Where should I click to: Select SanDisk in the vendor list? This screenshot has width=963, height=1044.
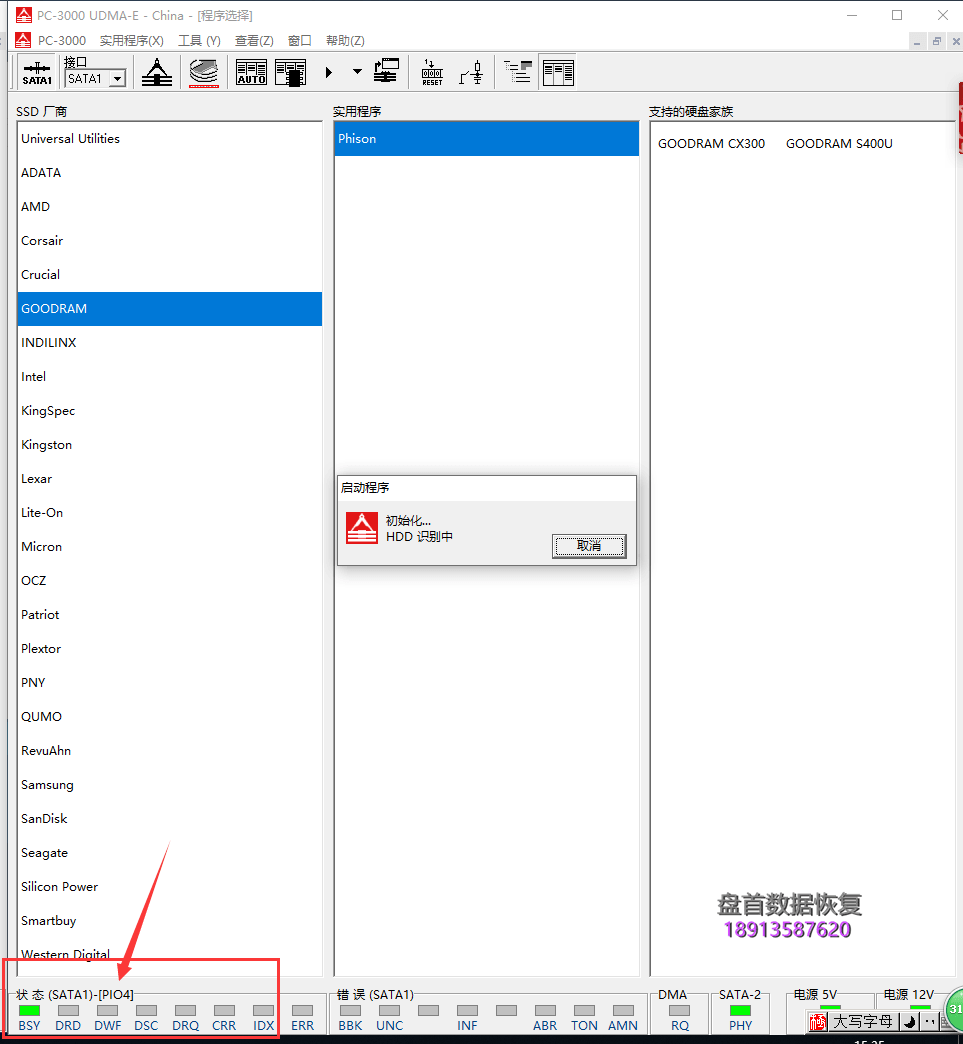click(x=170, y=818)
